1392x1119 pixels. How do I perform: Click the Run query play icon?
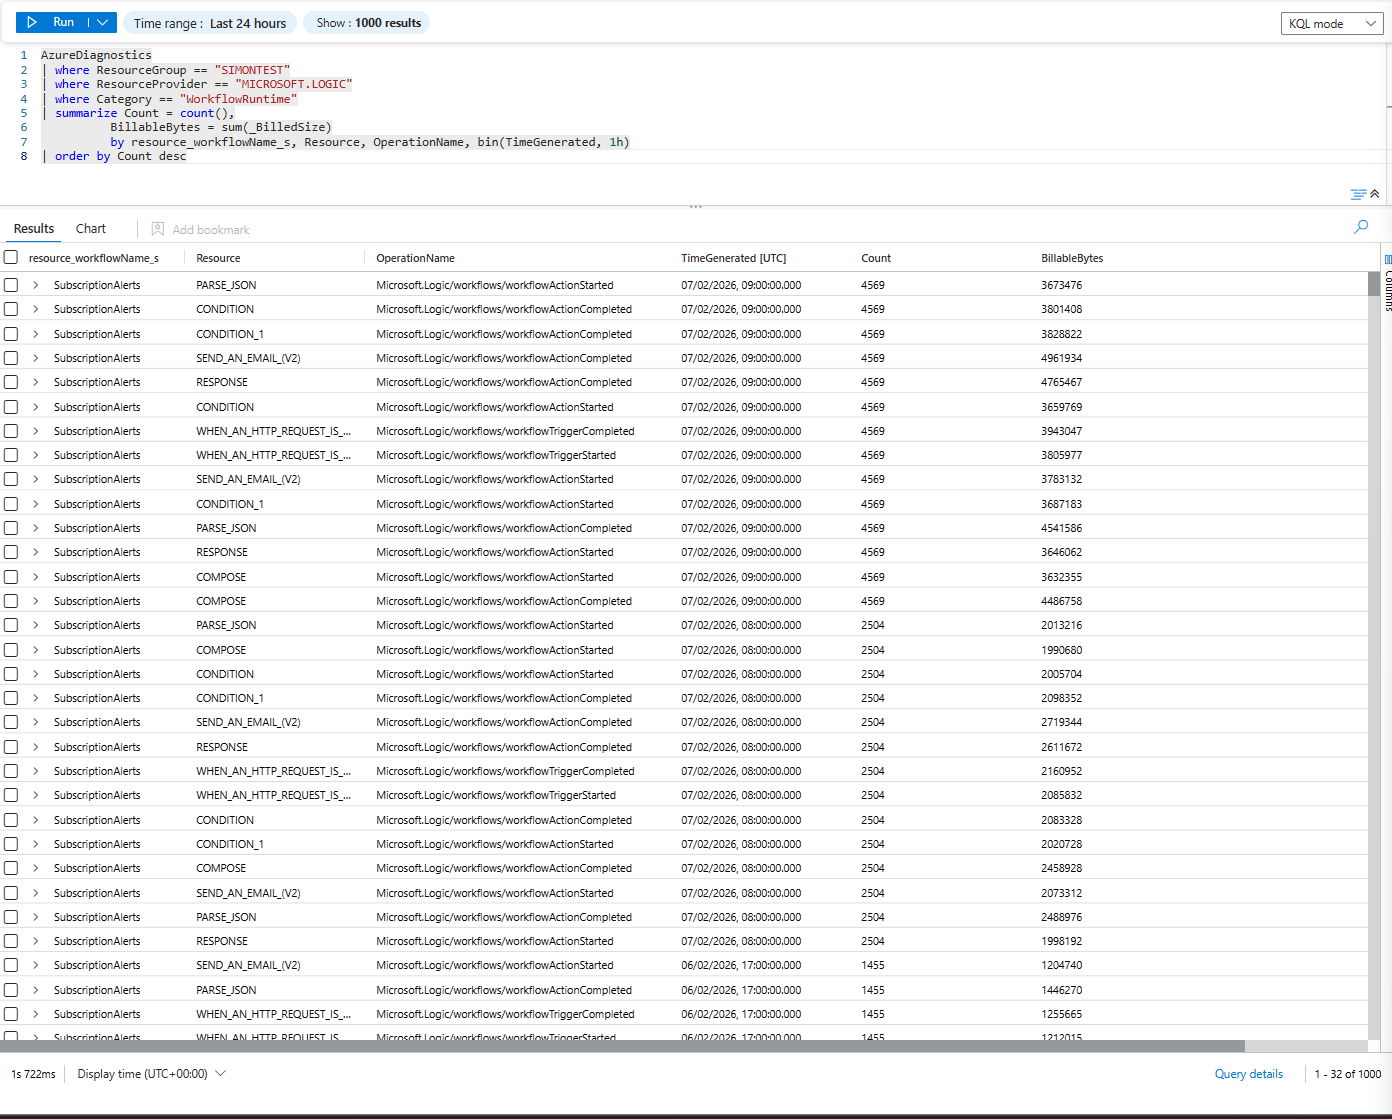click(x=32, y=22)
